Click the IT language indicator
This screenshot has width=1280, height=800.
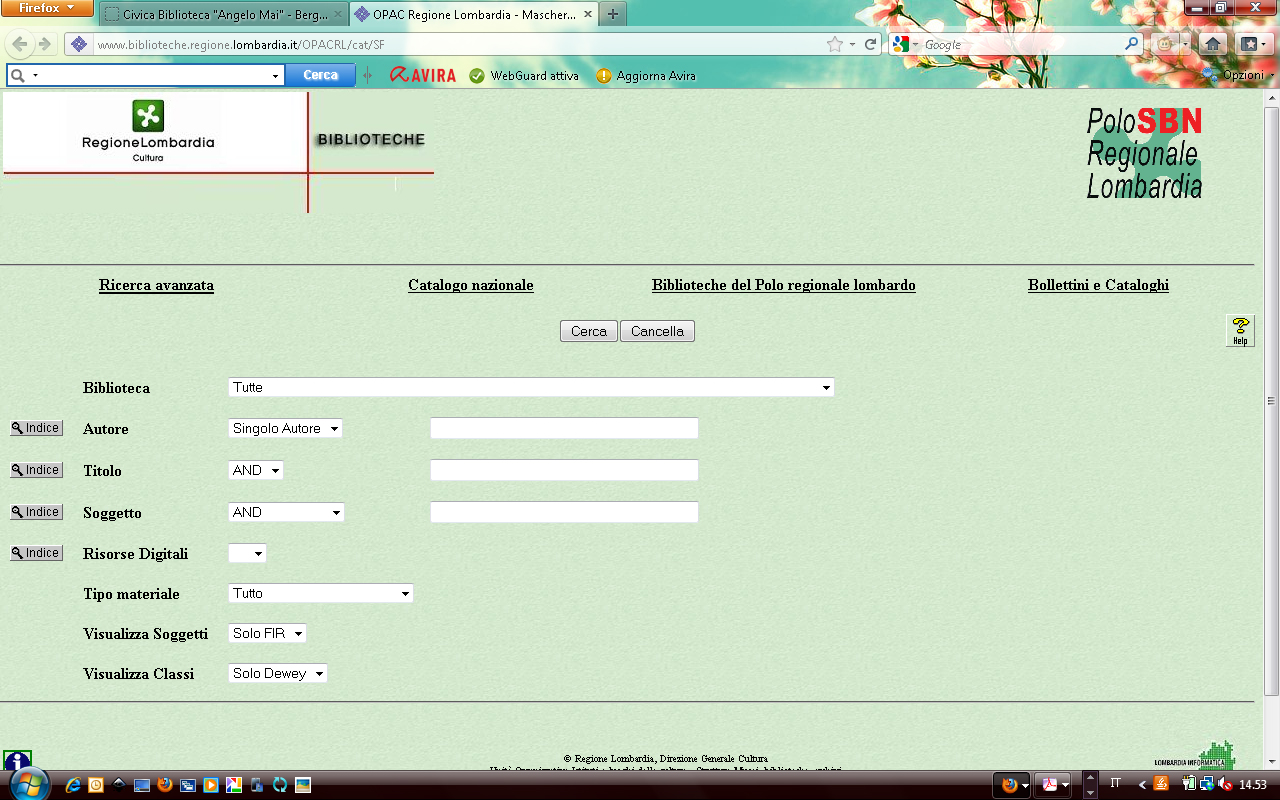1116,784
